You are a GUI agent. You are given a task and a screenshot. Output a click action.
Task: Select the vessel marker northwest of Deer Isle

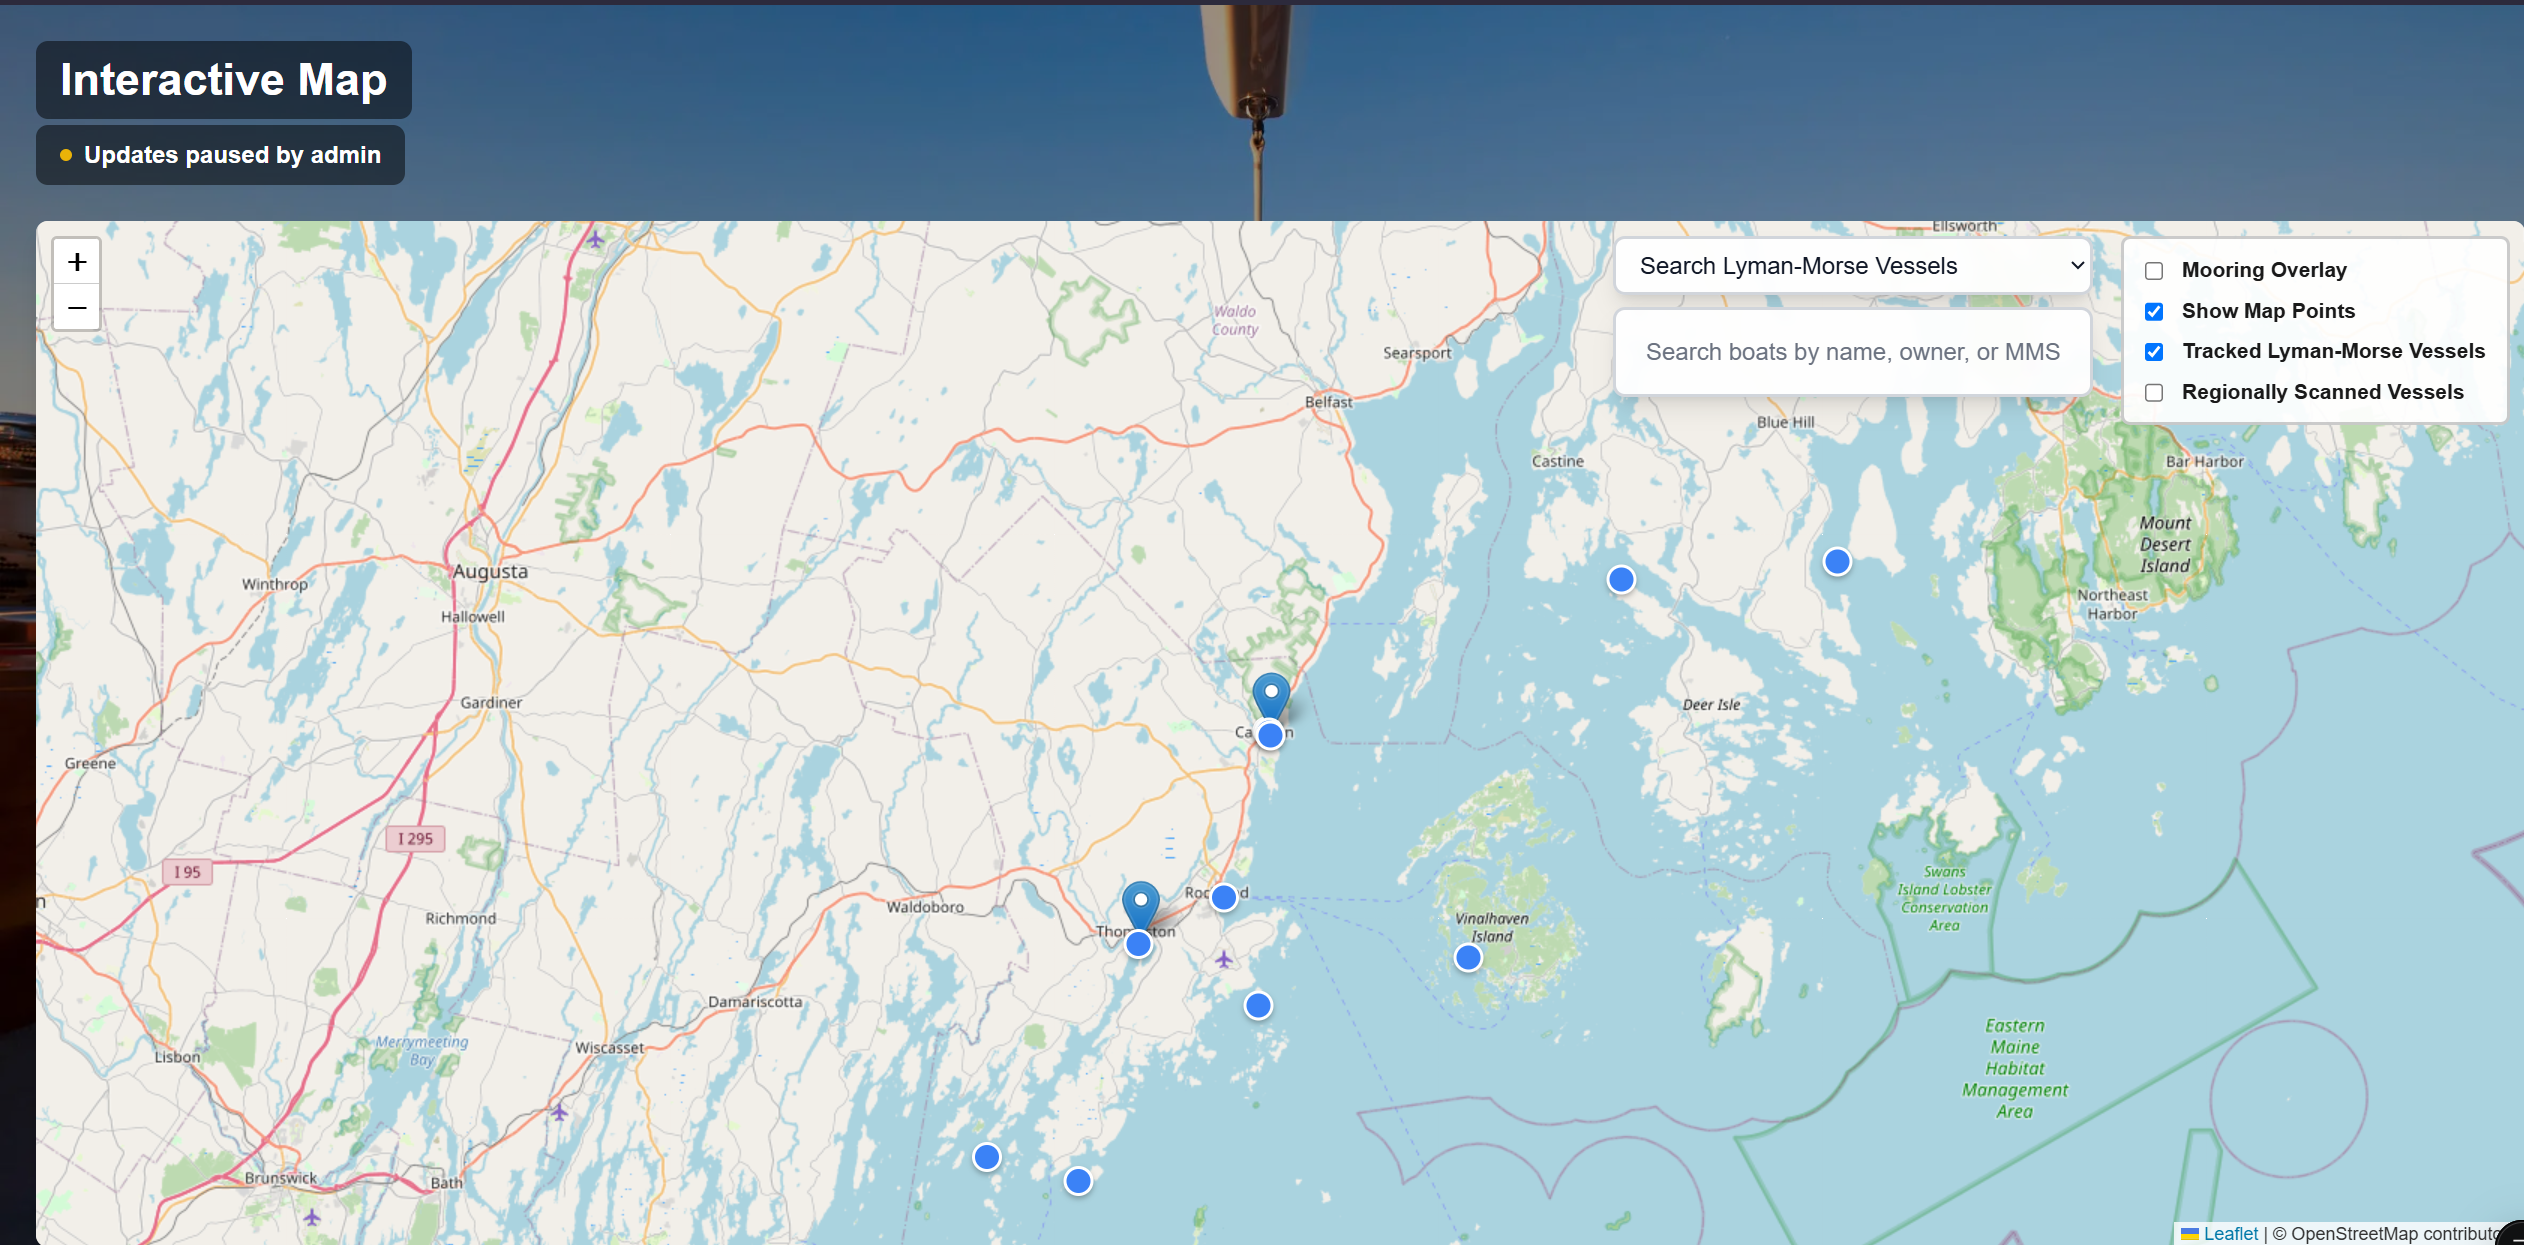click(x=1620, y=578)
